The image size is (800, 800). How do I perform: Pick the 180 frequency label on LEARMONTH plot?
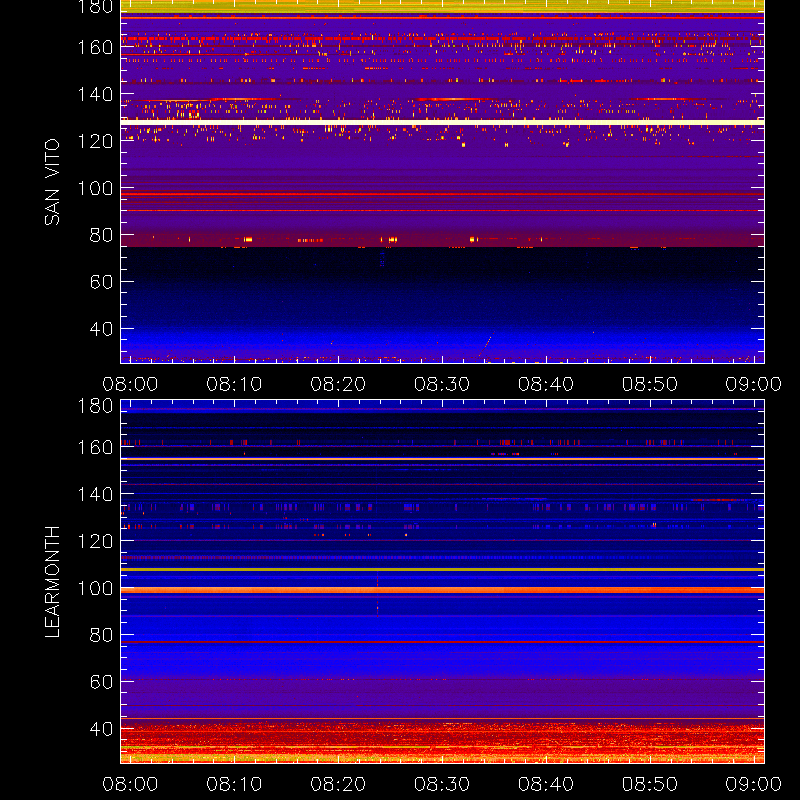coord(95,406)
